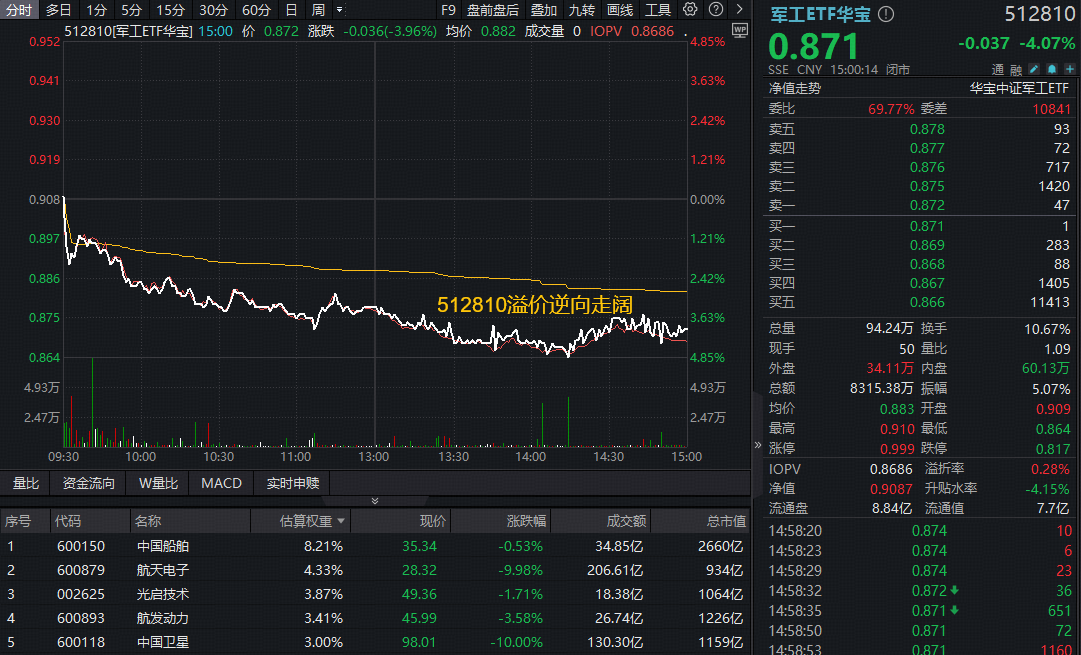Screen dimensions: 1081x655
Task: Toggle 盘前盘后 pre/post-market display
Action: [x=493, y=10]
